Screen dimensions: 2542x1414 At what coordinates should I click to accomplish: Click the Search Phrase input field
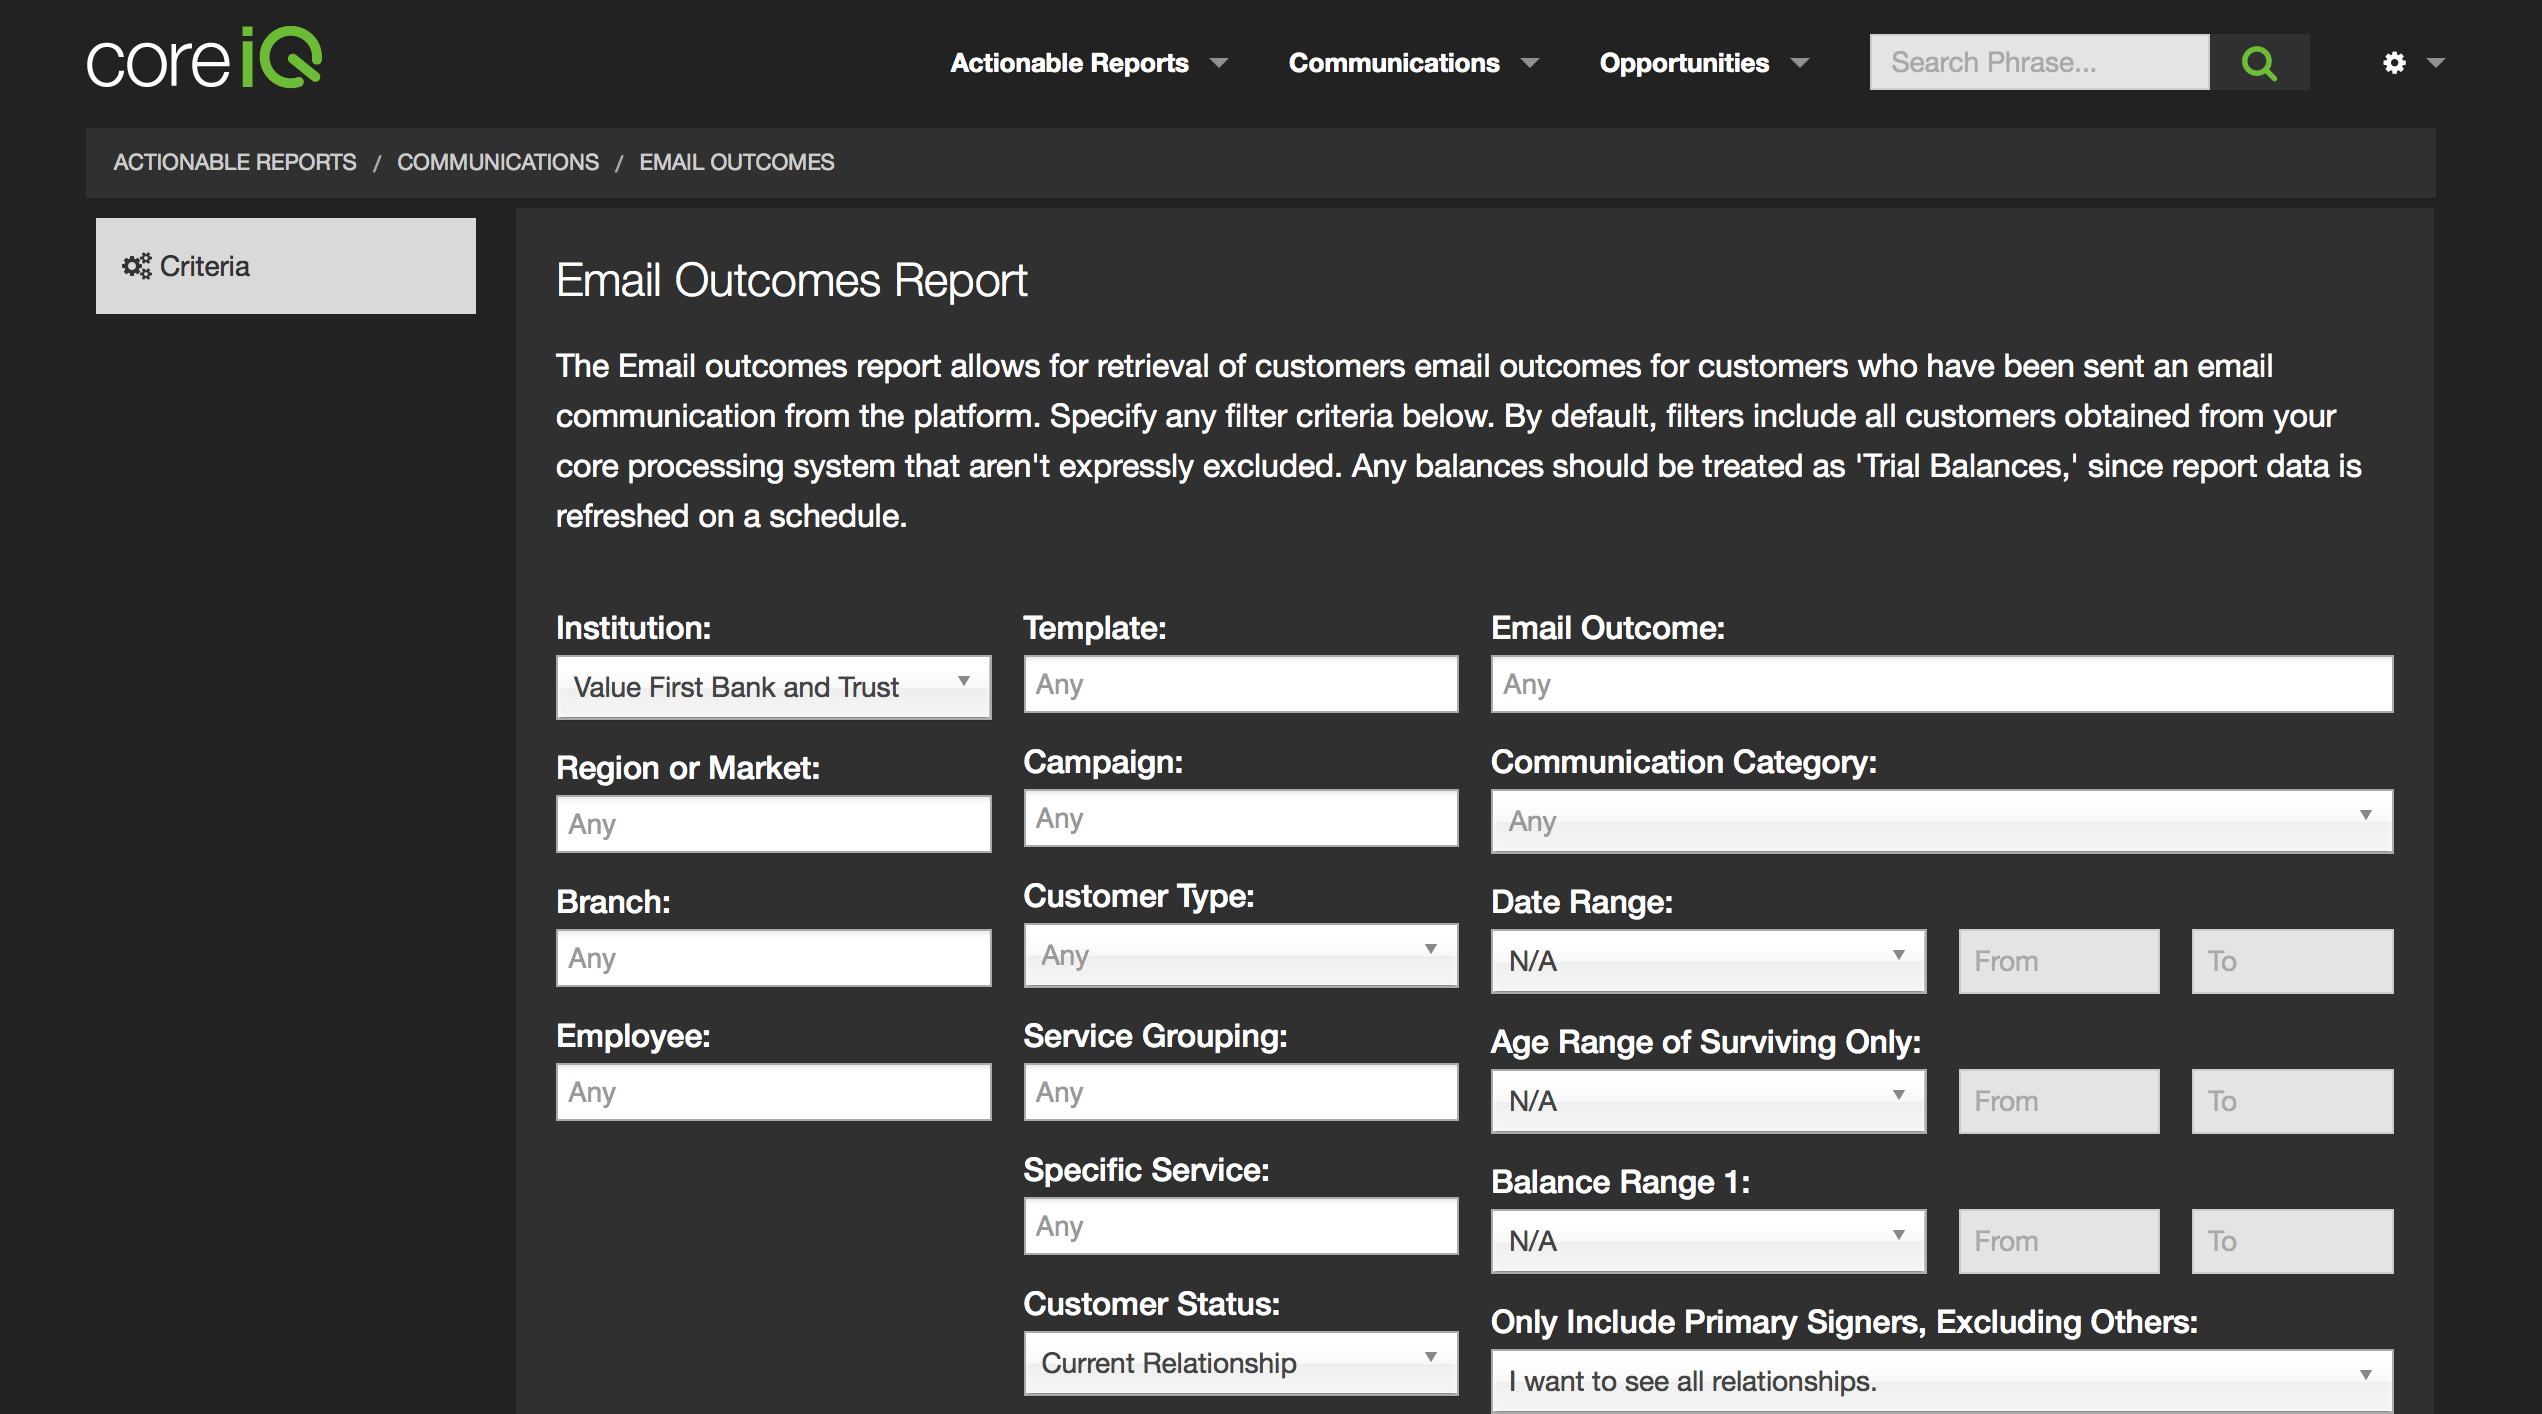pyautogui.click(x=2038, y=63)
